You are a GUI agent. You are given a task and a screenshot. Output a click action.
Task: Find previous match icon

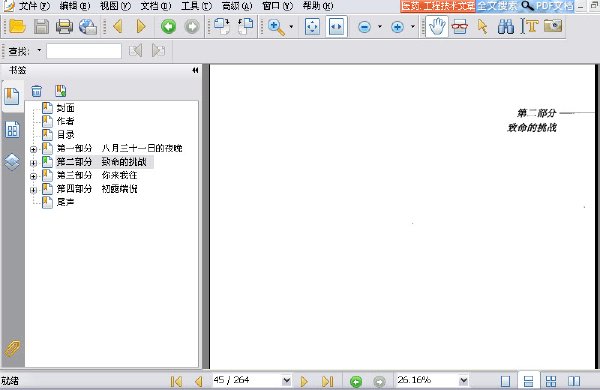(x=135, y=51)
